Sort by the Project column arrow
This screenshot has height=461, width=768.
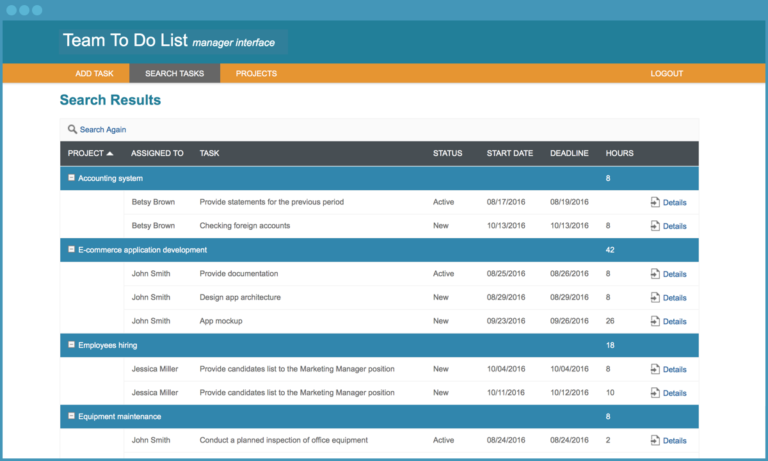tap(110, 154)
